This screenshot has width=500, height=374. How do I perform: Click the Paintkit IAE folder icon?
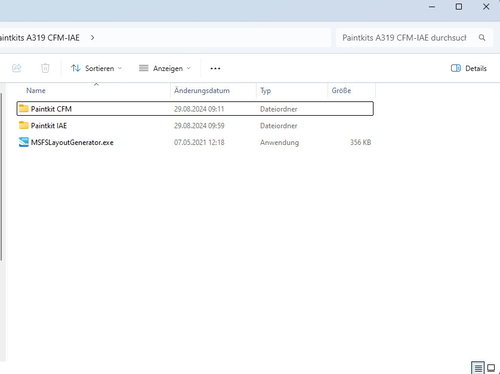[24, 125]
